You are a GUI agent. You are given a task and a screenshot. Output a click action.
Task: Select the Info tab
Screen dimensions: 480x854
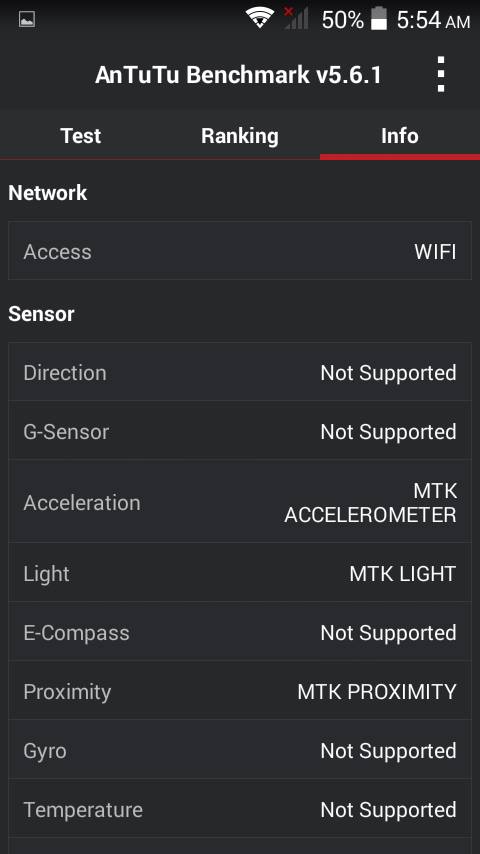tap(400, 136)
